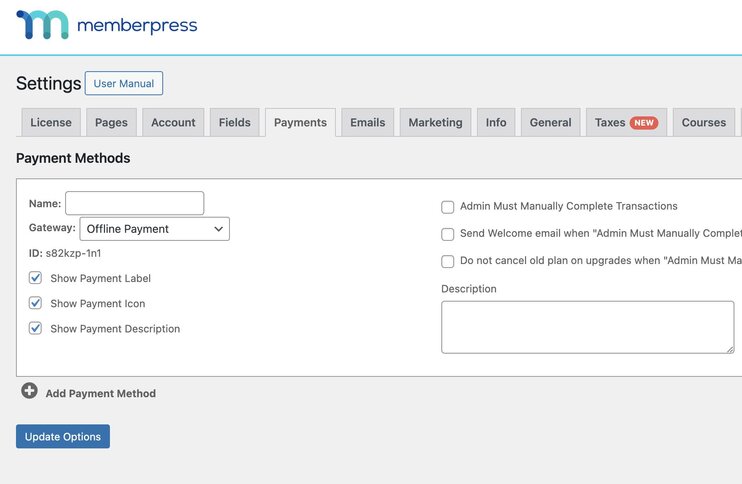Select the Marketing tab
This screenshot has height=484, width=742.
click(435, 123)
